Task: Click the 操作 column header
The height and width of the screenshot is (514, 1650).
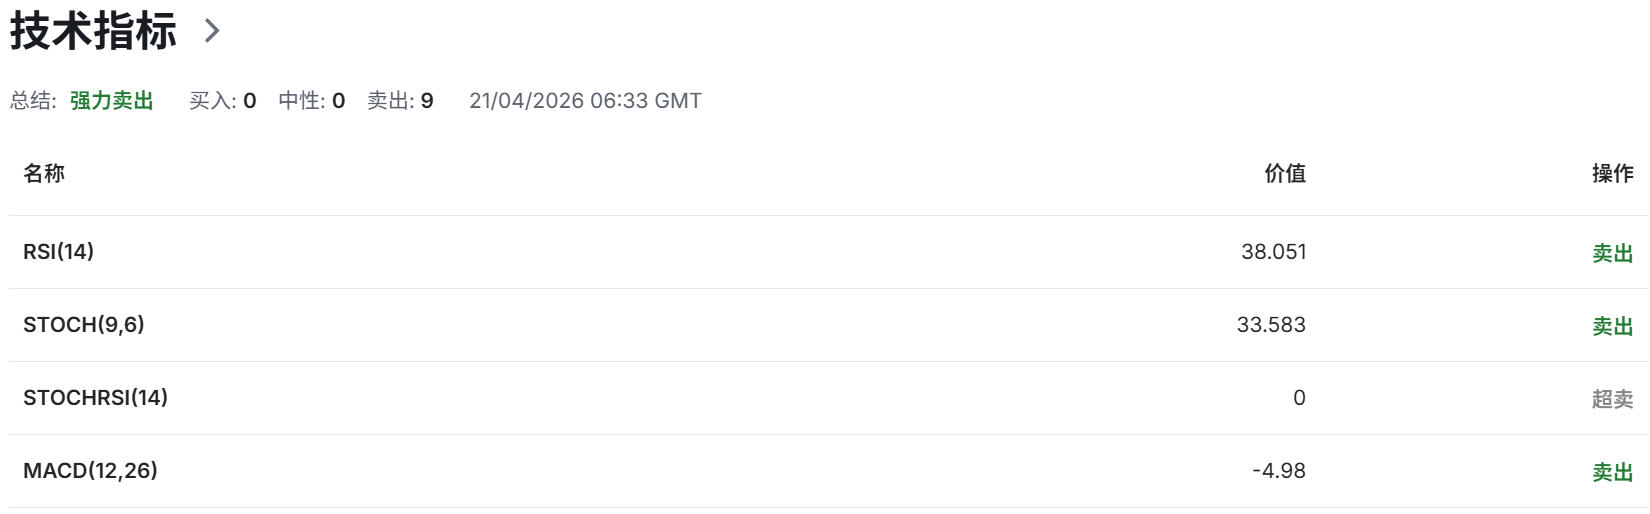Action: [1612, 173]
